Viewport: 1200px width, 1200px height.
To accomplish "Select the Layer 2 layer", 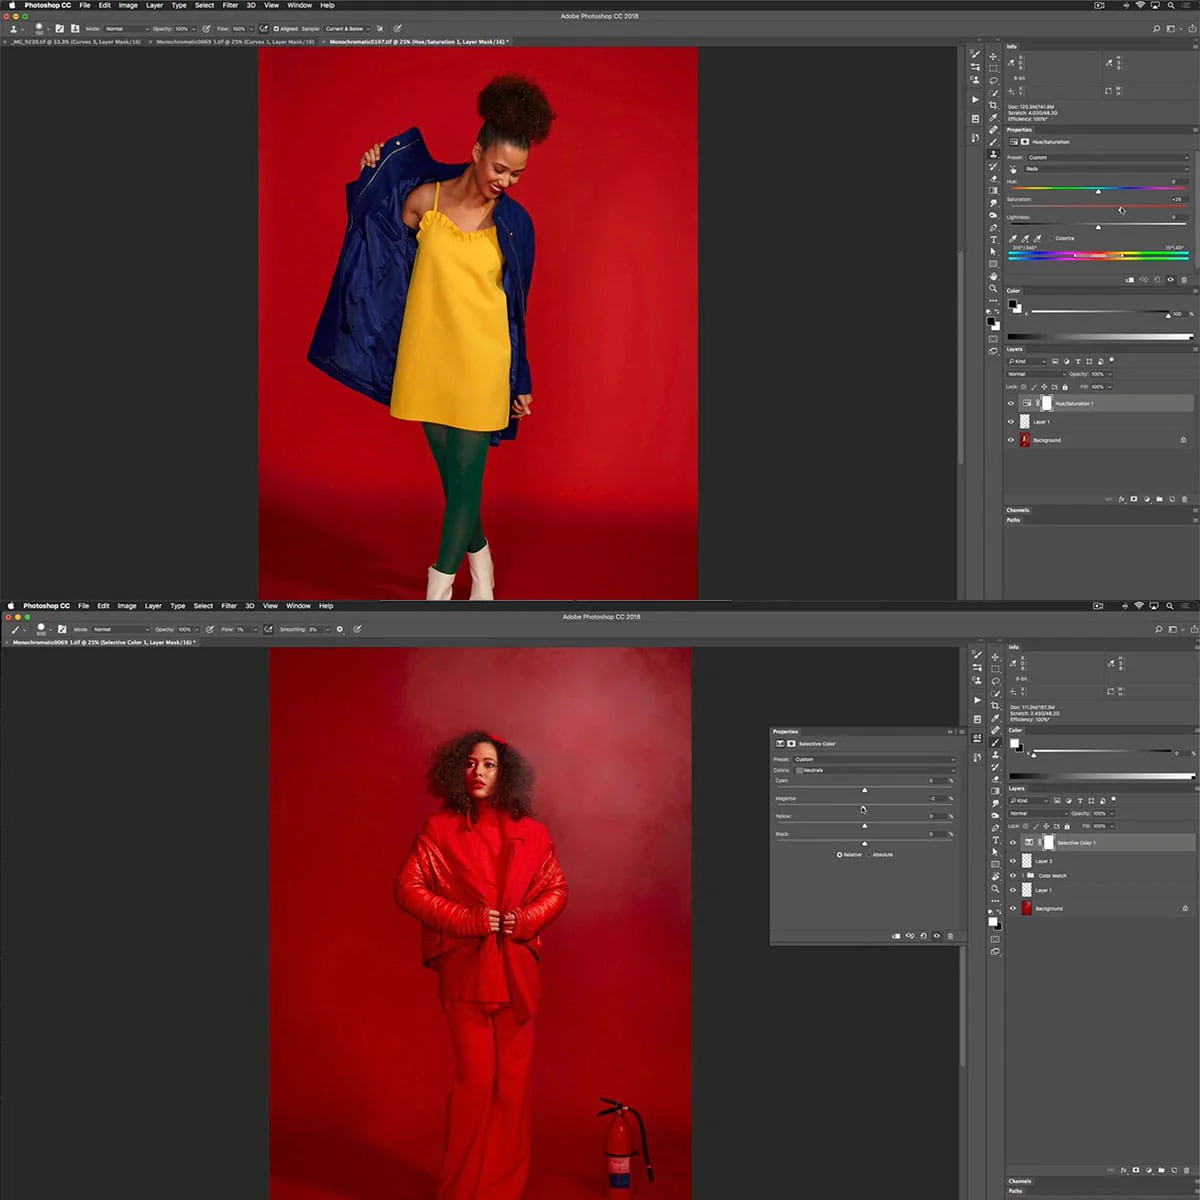I will 1100,861.
